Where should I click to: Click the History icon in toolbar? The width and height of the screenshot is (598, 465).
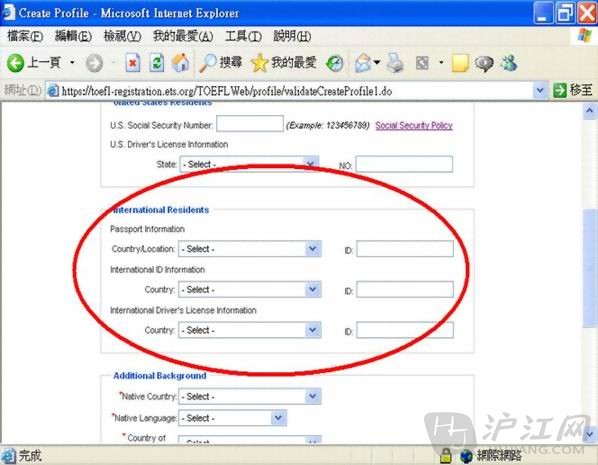(335, 63)
